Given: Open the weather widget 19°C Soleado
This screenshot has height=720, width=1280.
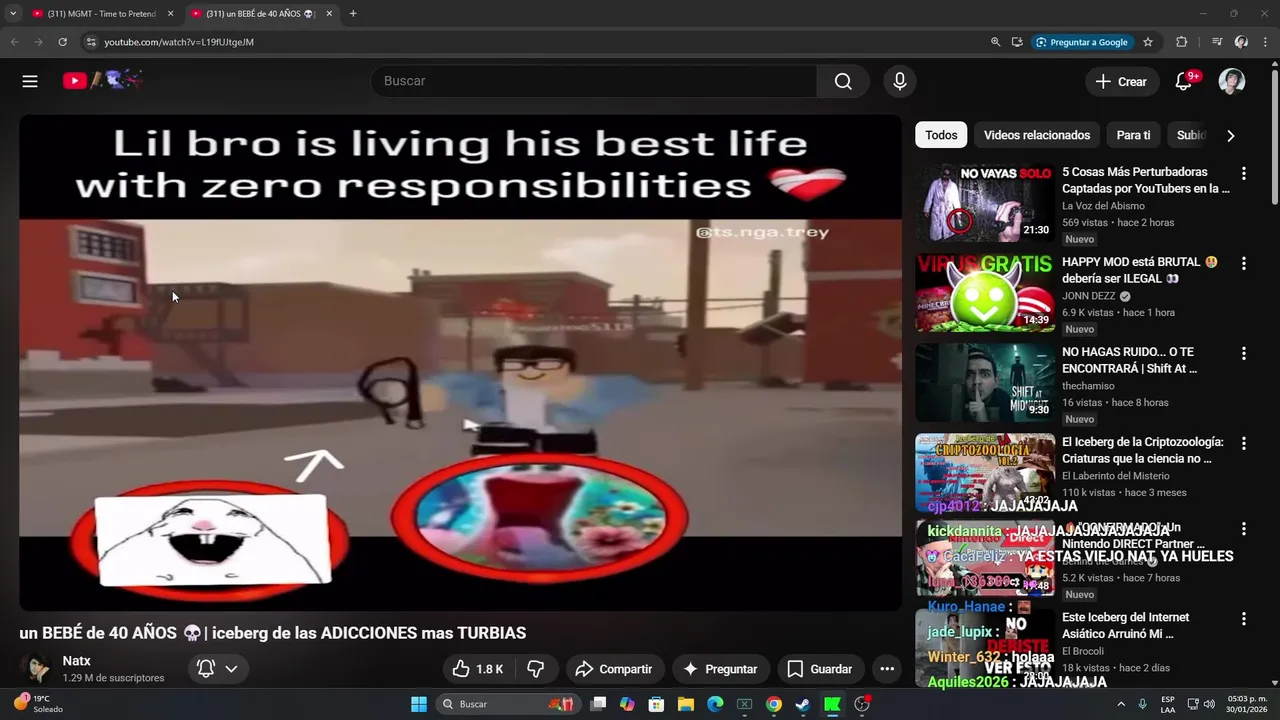Looking at the screenshot, I should (x=38, y=704).
